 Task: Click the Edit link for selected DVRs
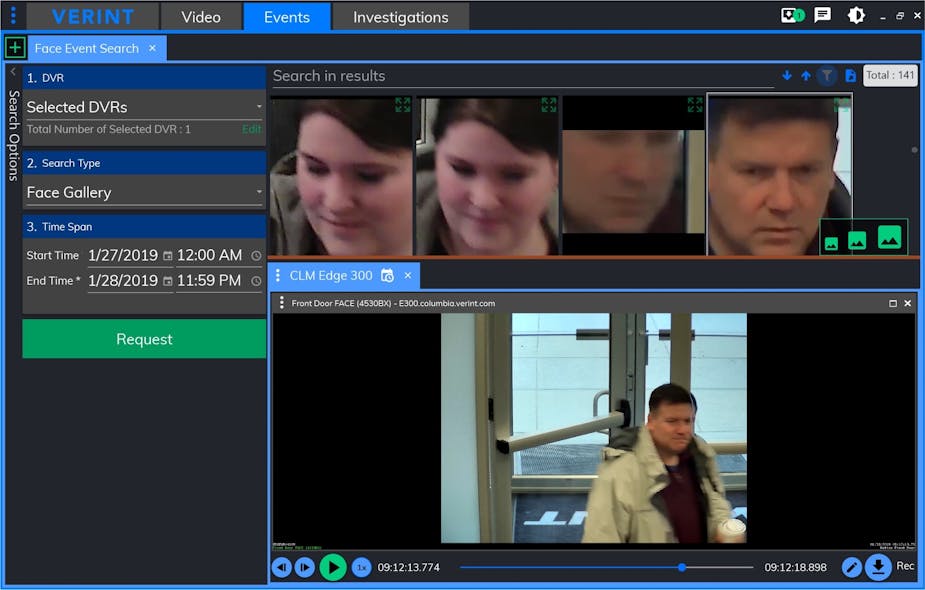pyautogui.click(x=250, y=129)
